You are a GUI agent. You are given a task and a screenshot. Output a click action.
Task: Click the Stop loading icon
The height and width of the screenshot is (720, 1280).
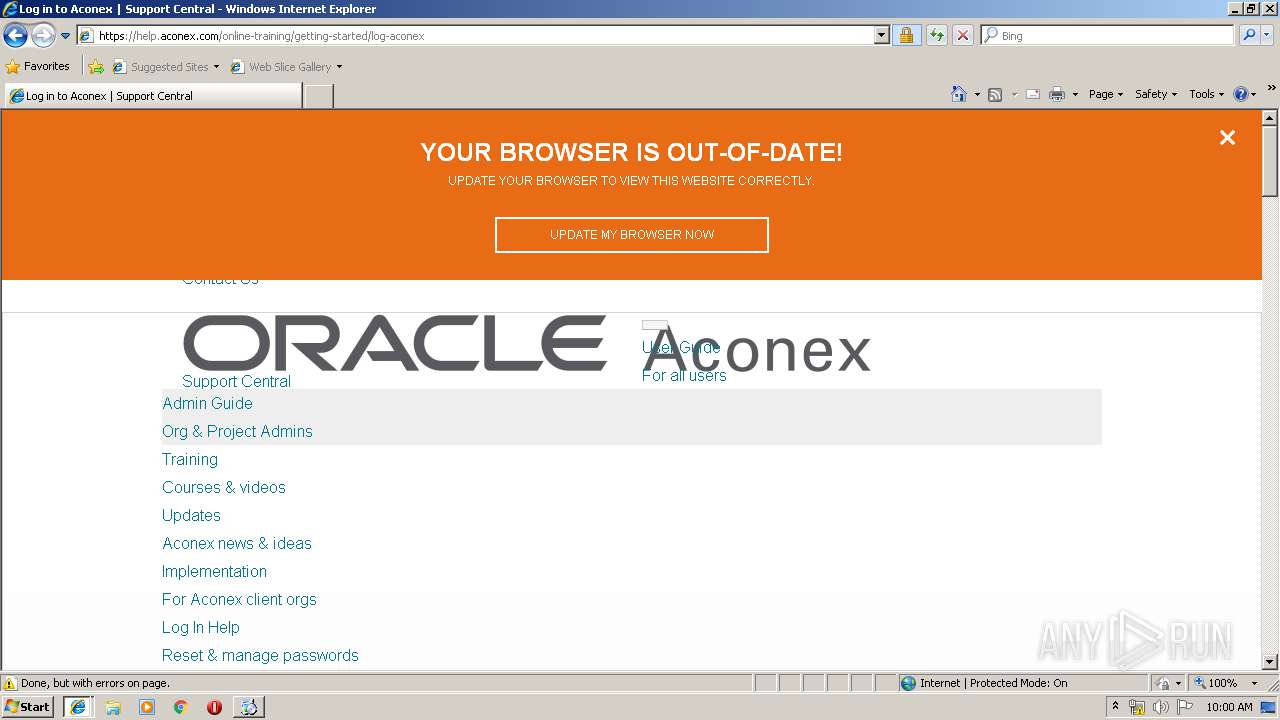962,36
